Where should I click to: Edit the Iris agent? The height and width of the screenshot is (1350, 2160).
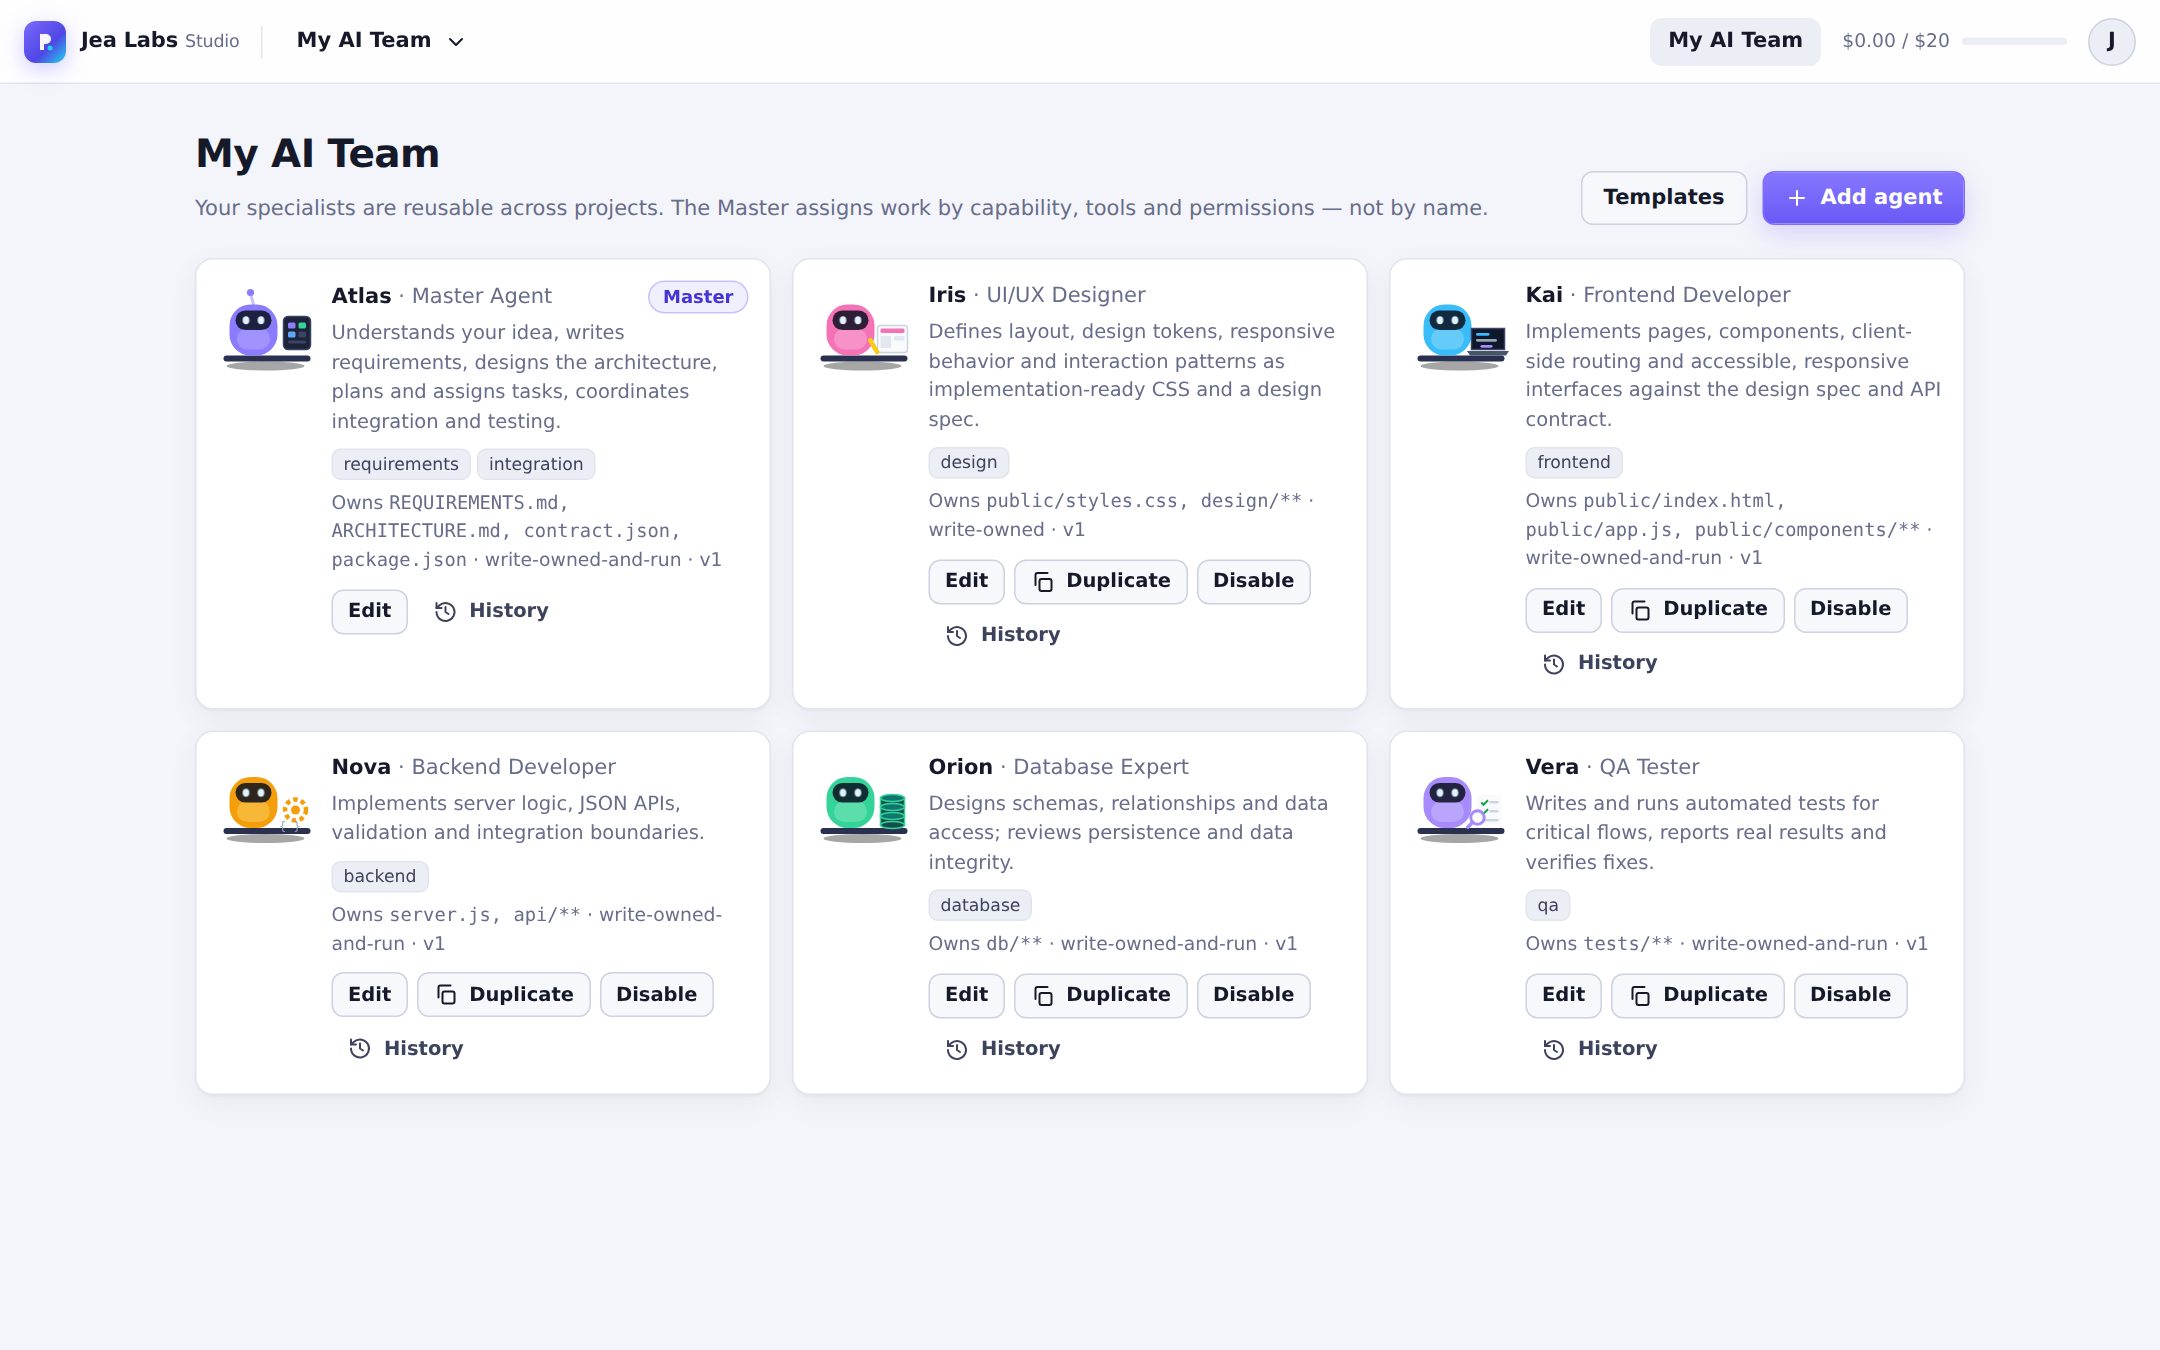click(966, 581)
